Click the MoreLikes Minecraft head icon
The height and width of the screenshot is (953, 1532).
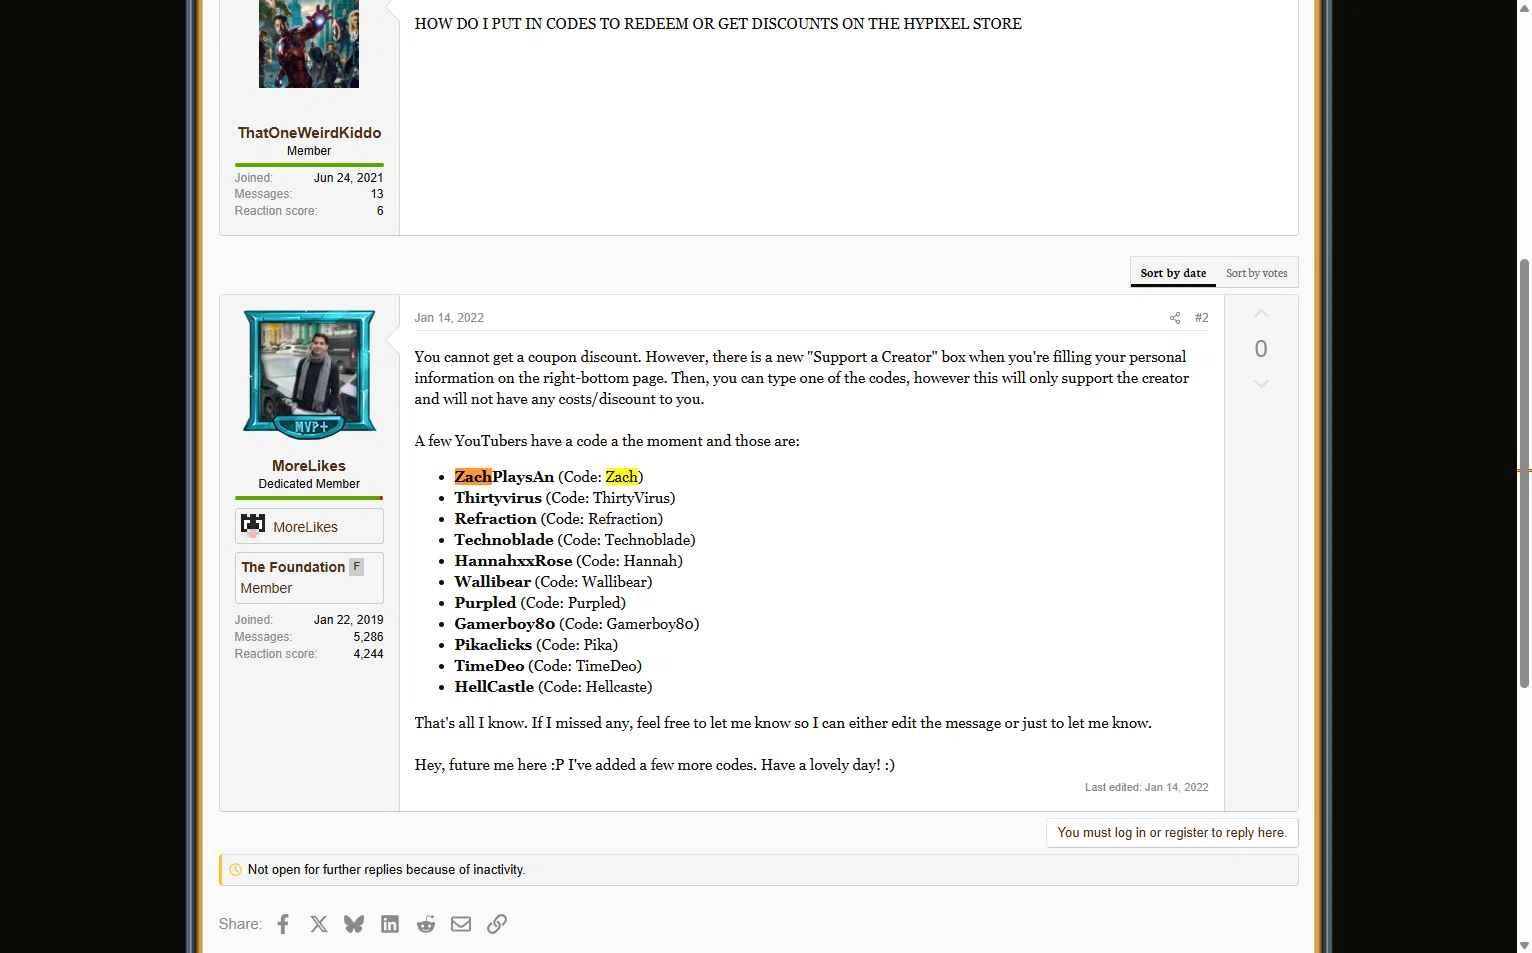[x=253, y=526]
